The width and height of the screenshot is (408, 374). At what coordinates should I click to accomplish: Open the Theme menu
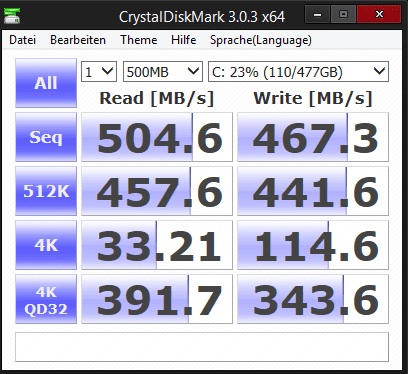pos(138,40)
